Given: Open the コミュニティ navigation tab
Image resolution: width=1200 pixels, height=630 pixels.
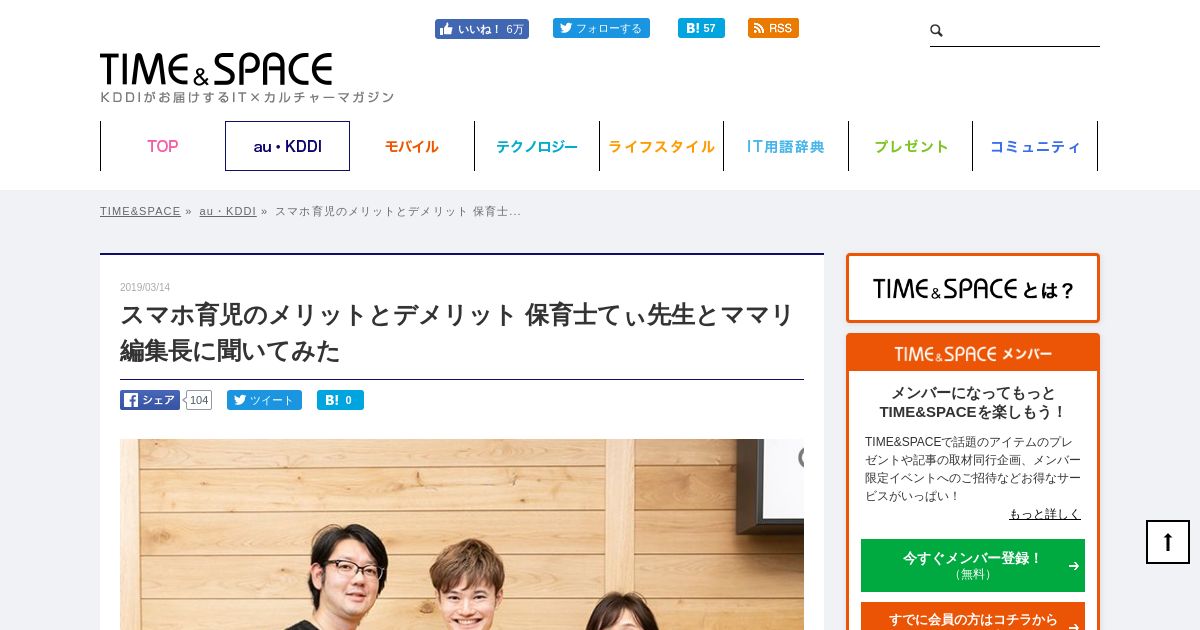Looking at the screenshot, I should pyautogui.click(x=1035, y=146).
